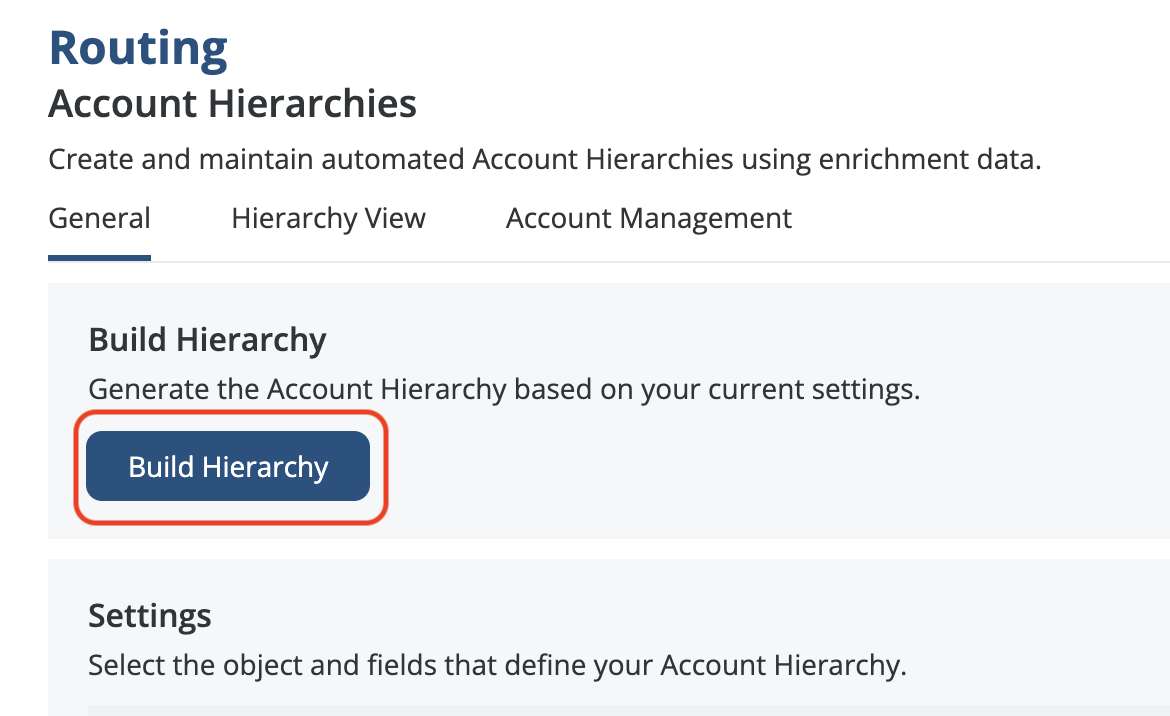Click the 'Select the object and fields' description
The width and height of the screenshot is (1170, 716).
click(x=496, y=665)
